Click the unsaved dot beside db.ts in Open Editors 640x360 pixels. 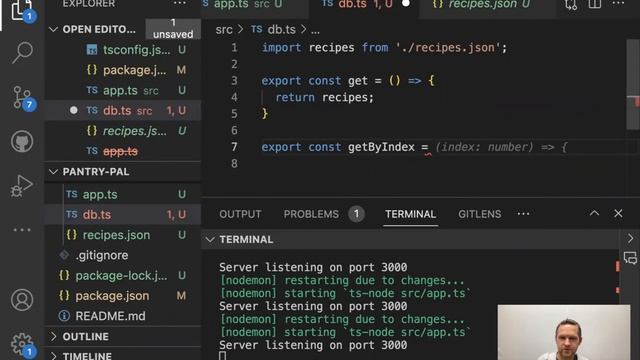73,110
